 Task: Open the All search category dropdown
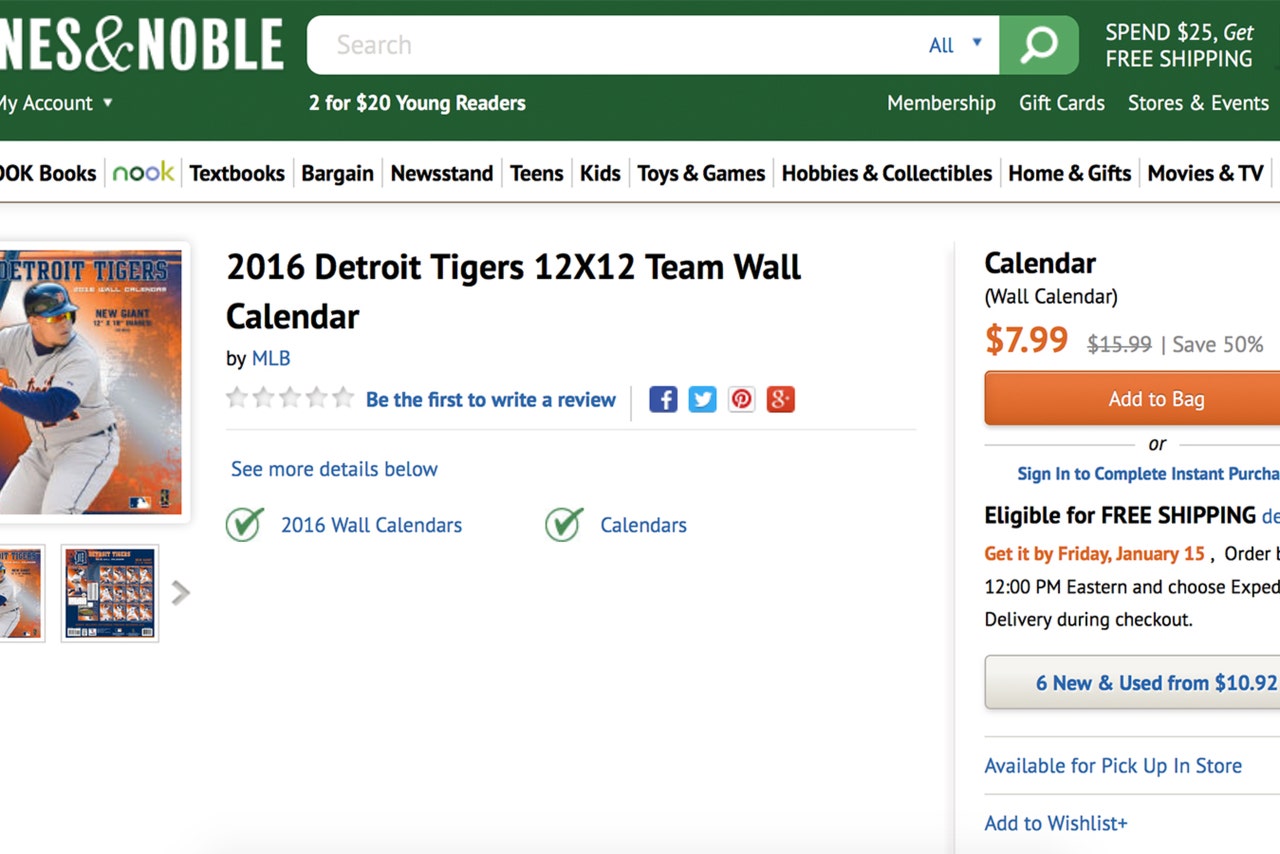pyautogui.click(x=955, y=45)
